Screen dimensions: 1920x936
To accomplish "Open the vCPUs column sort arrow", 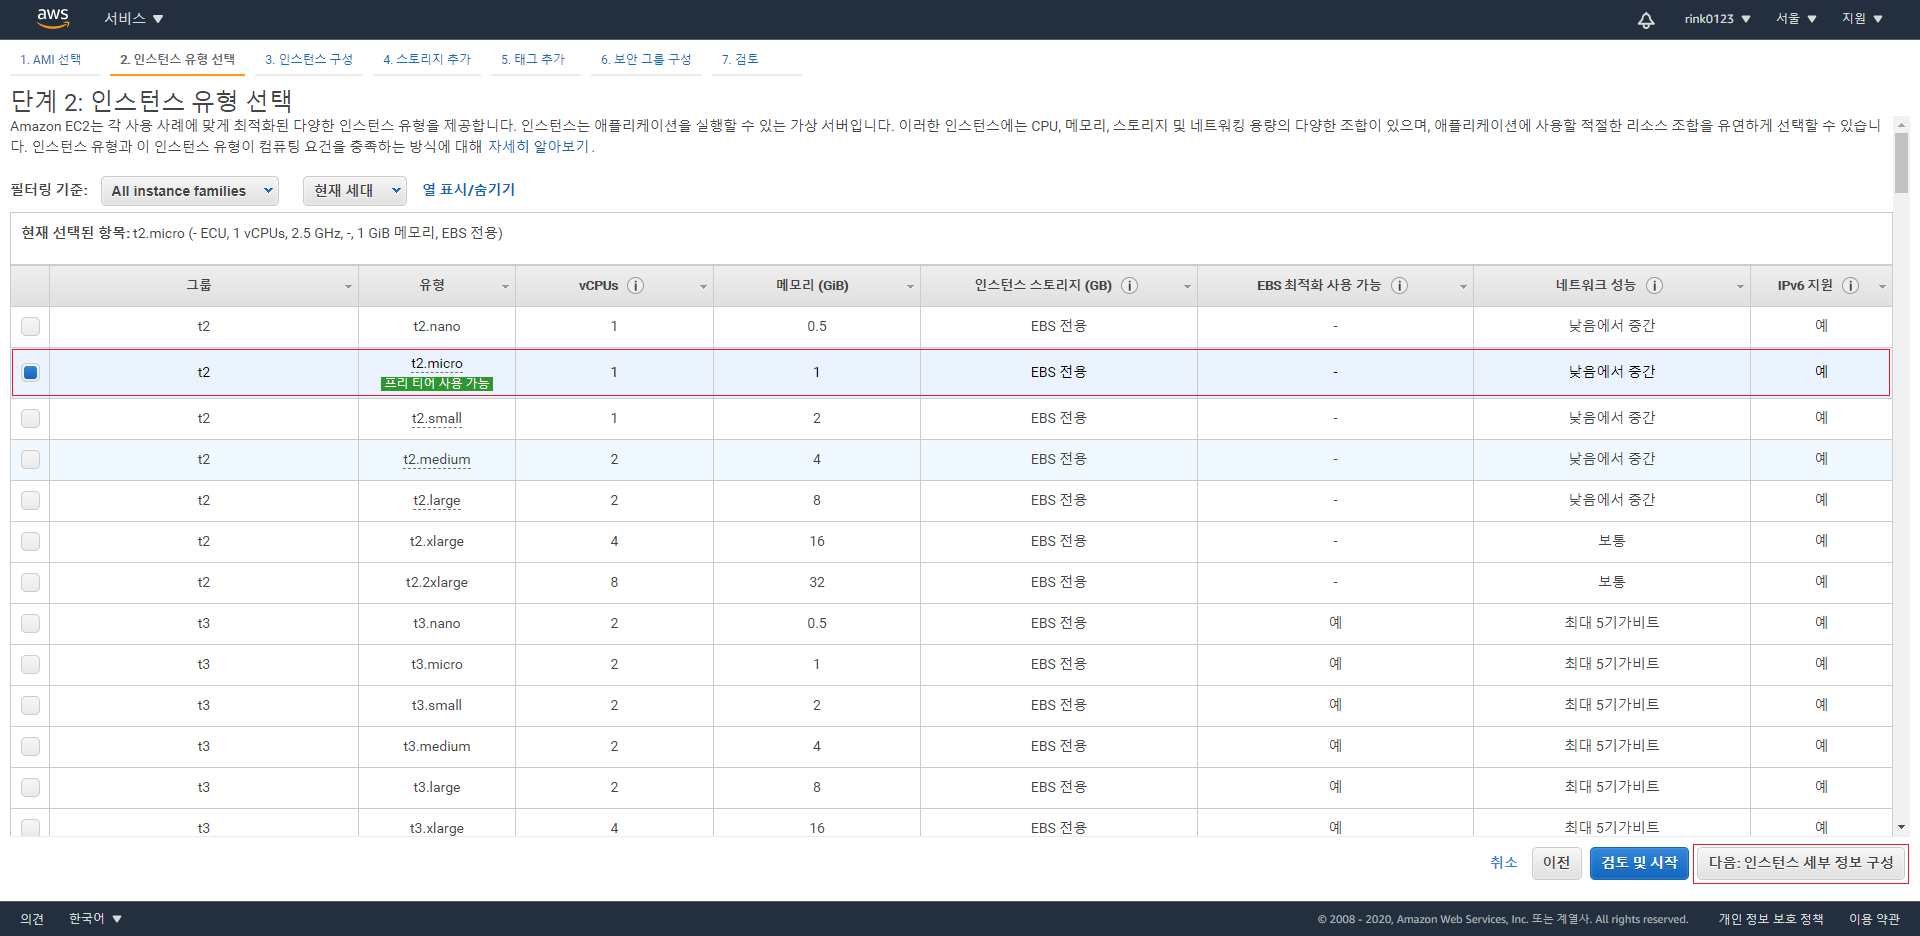I will (x=703, y=287).
